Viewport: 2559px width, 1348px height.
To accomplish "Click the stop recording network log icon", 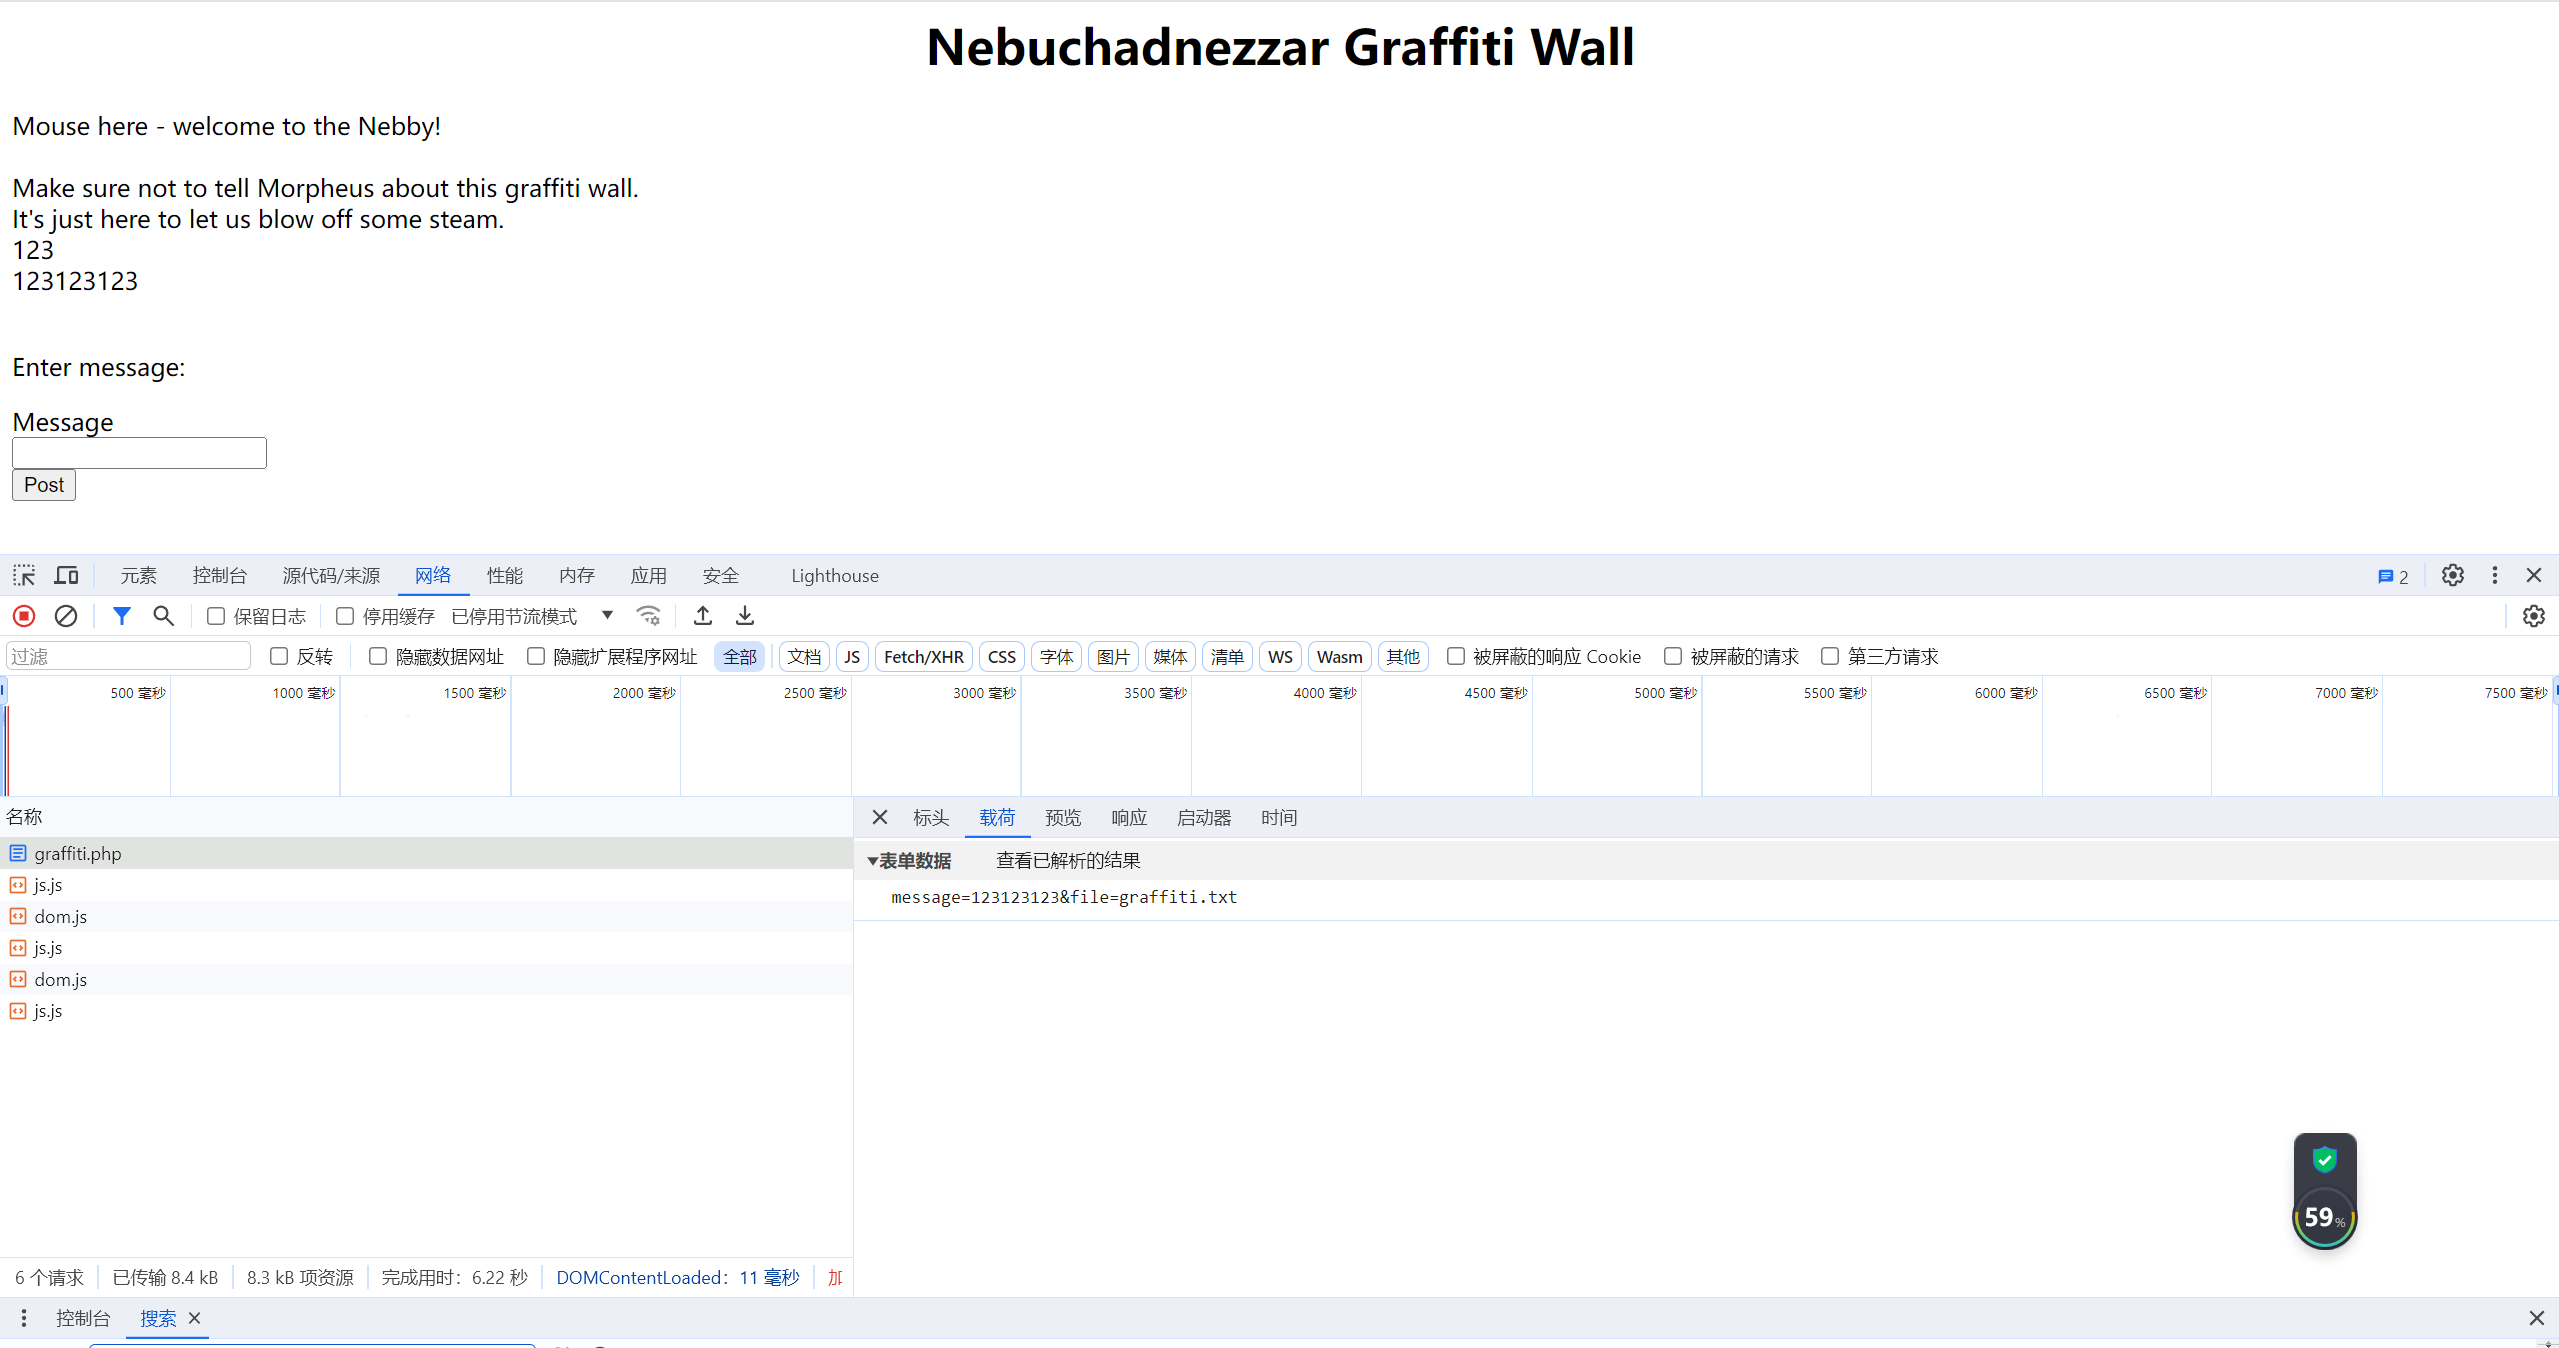I will tap(24, 616).
